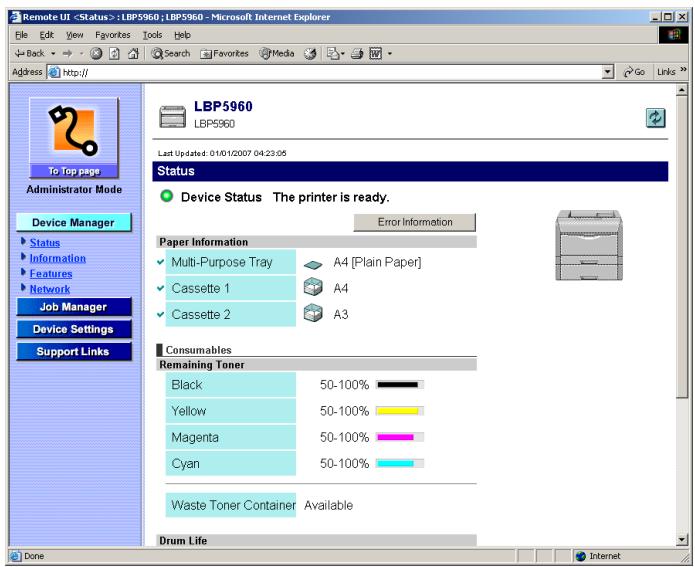Click the scrollbar up arrow

(x=682, y=90)
